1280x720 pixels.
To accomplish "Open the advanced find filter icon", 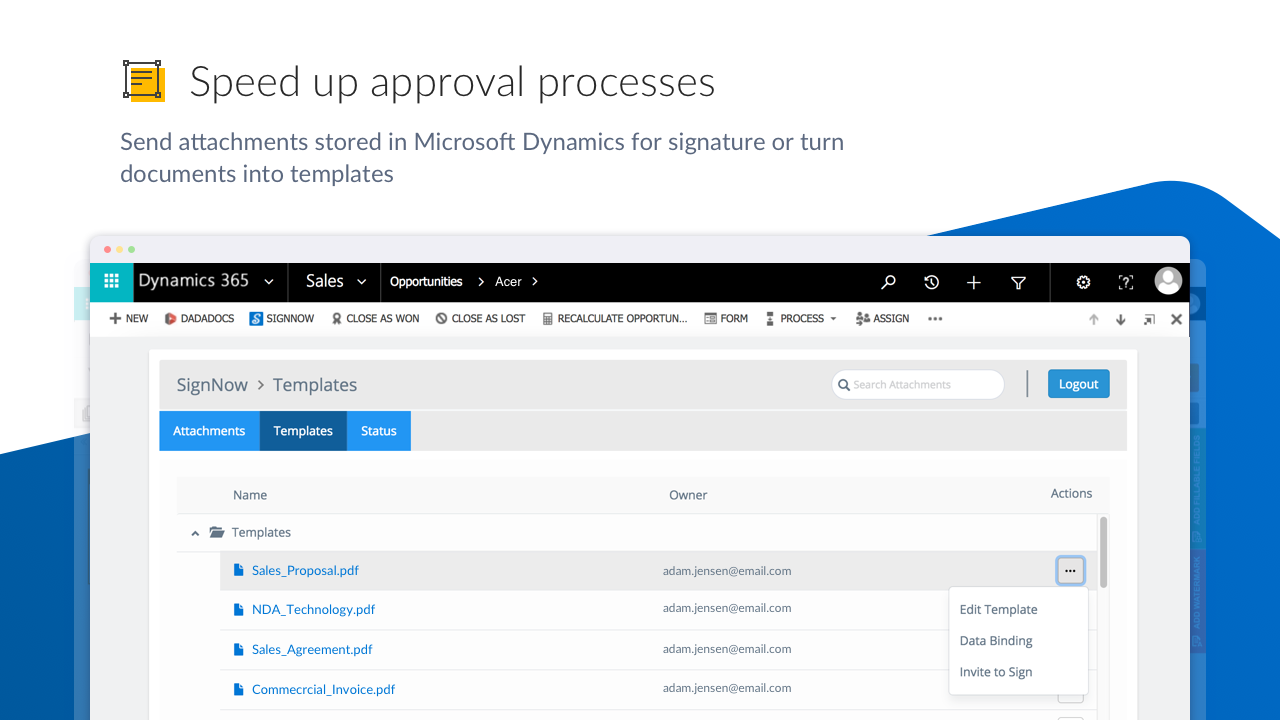I will (1018, 283).
